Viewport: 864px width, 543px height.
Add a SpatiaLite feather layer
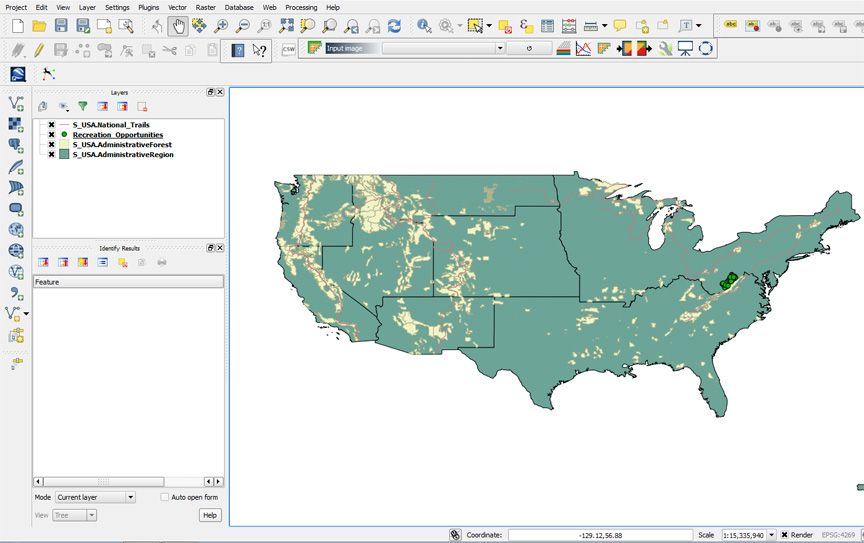(16, 166)
